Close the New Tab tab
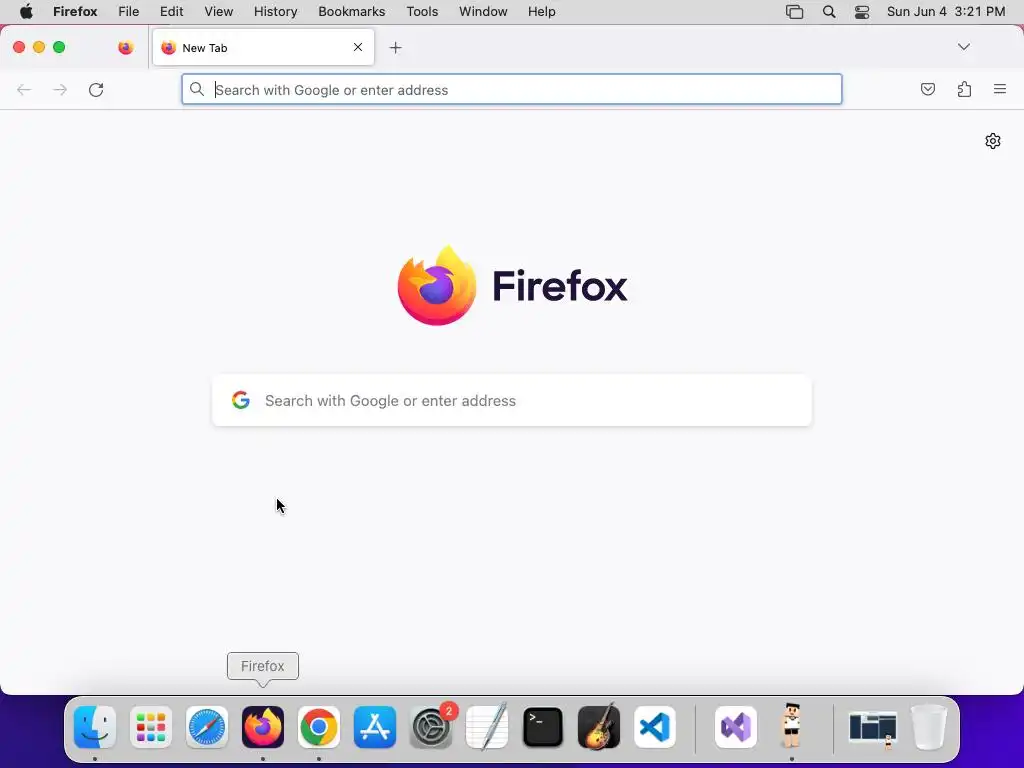 coord(358,47)
